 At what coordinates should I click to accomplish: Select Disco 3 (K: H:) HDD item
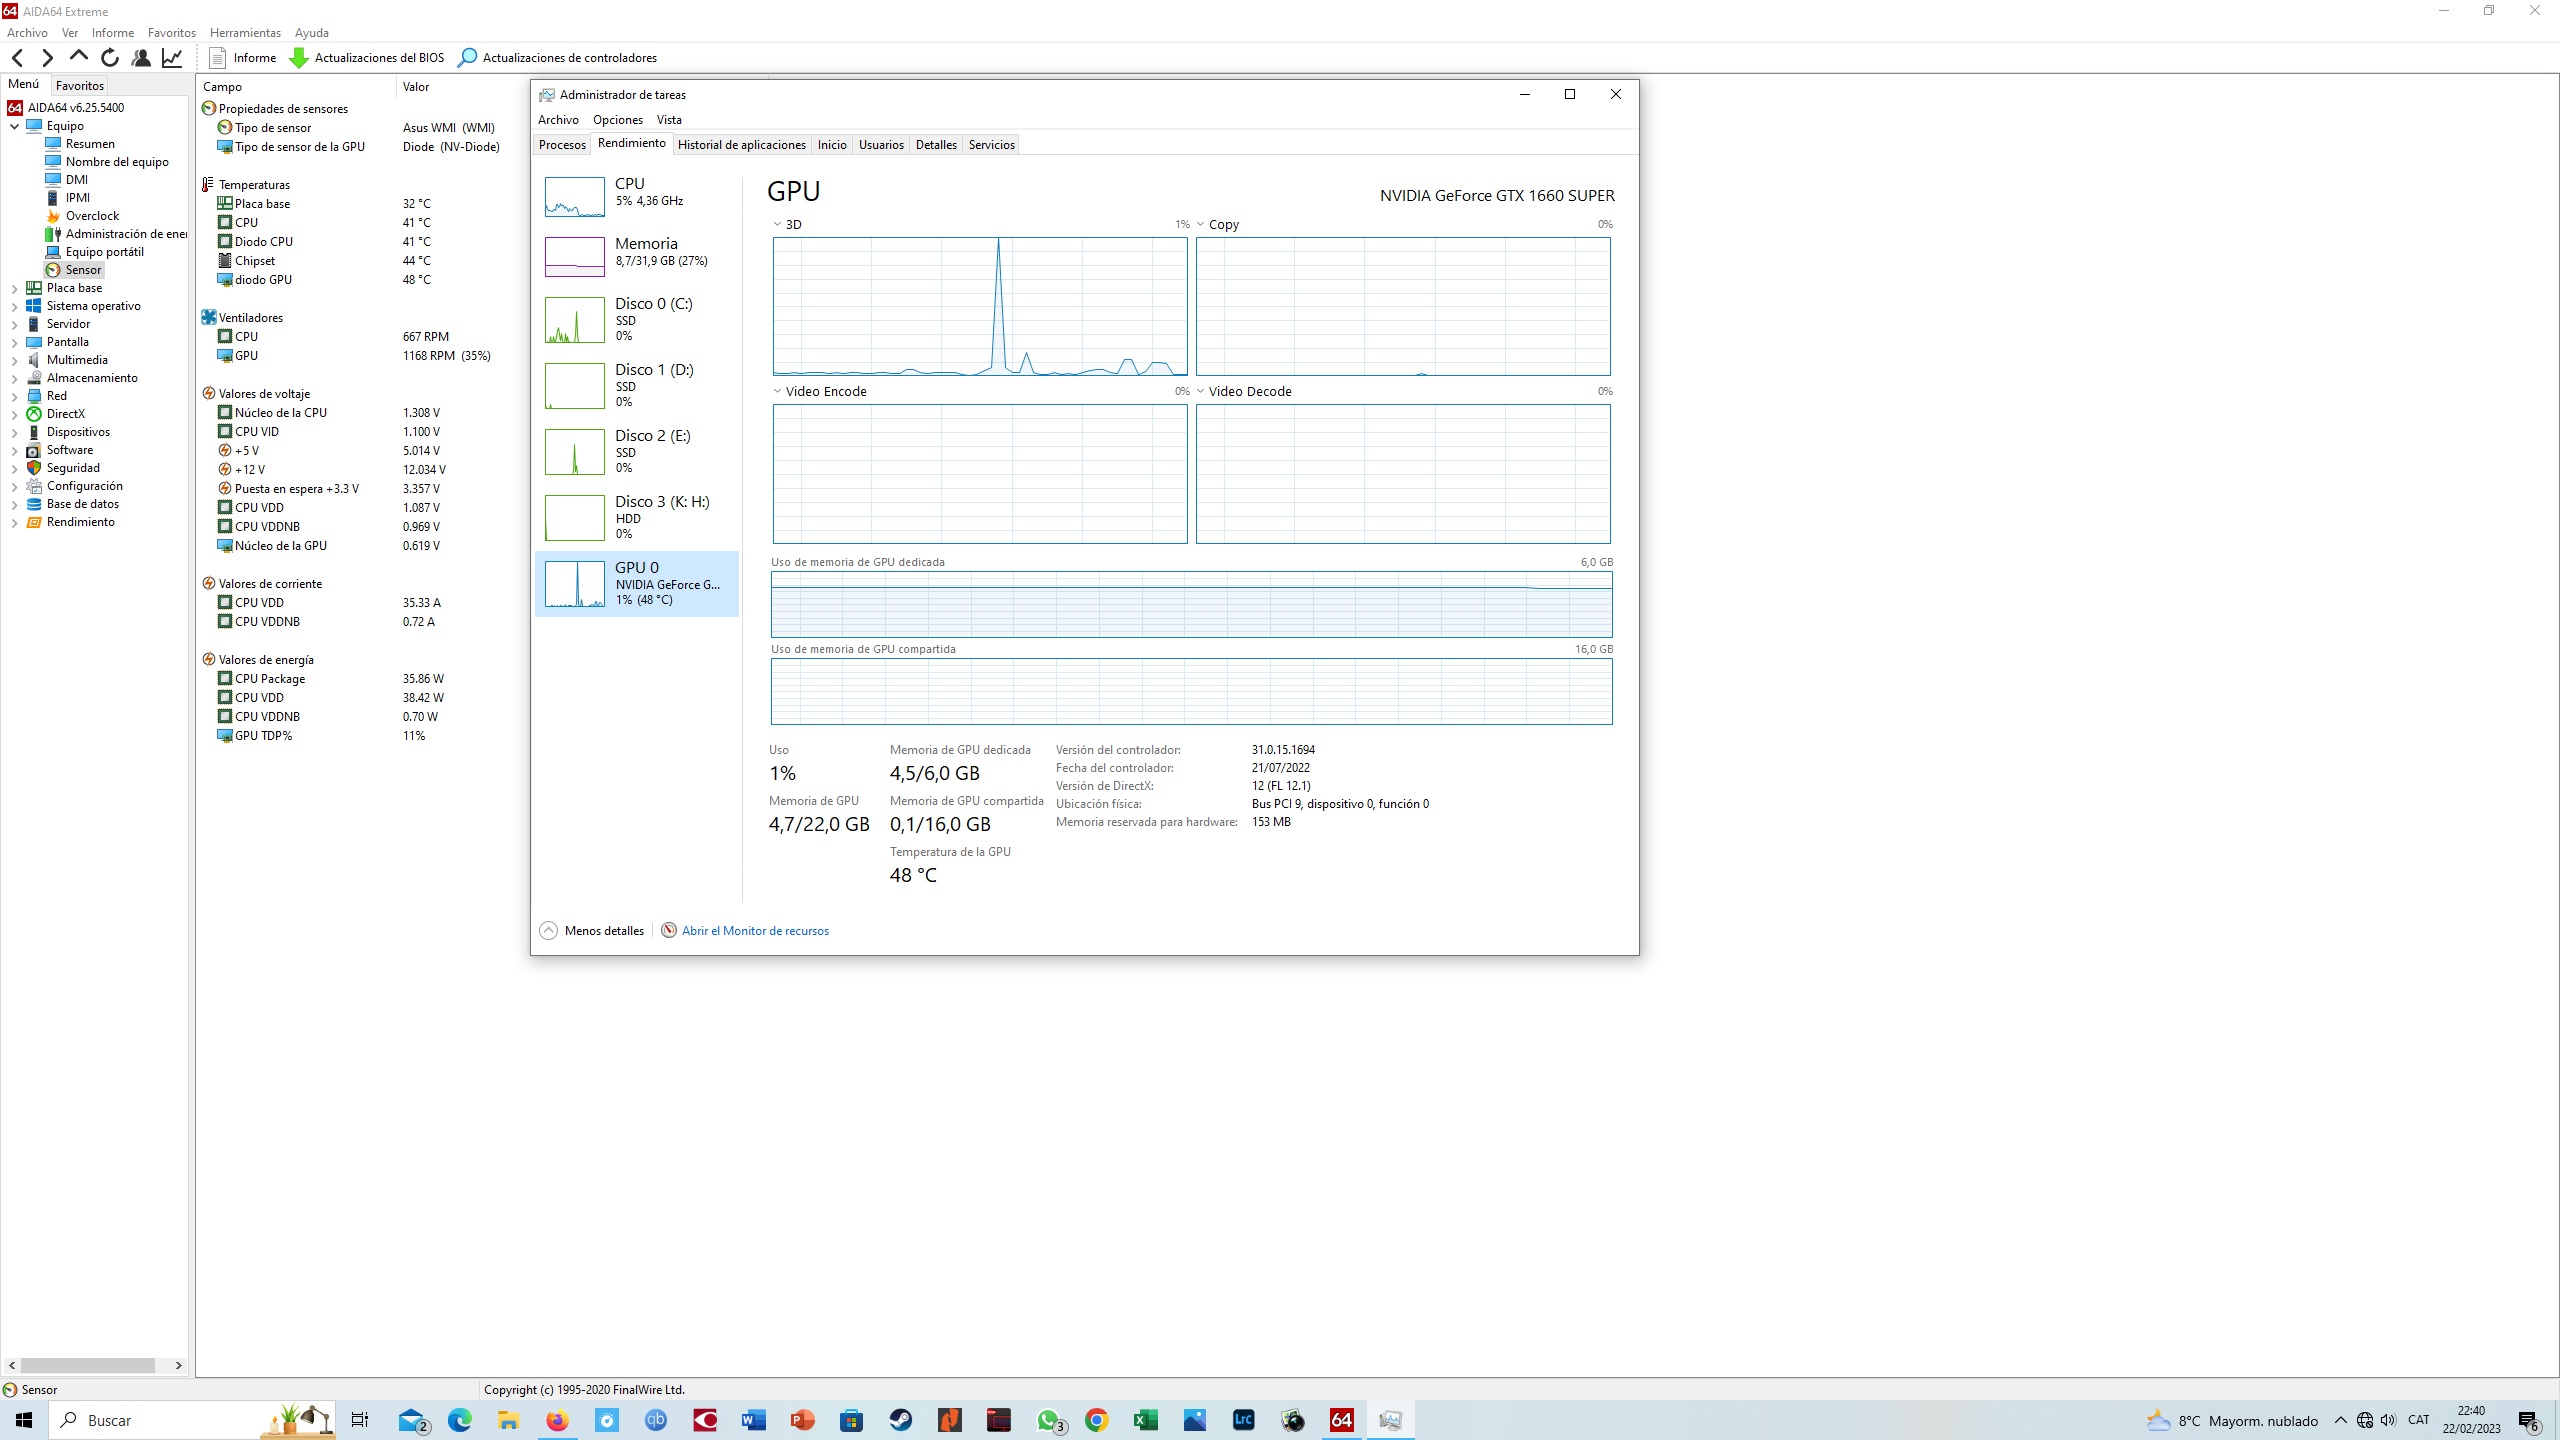point(637,517)
